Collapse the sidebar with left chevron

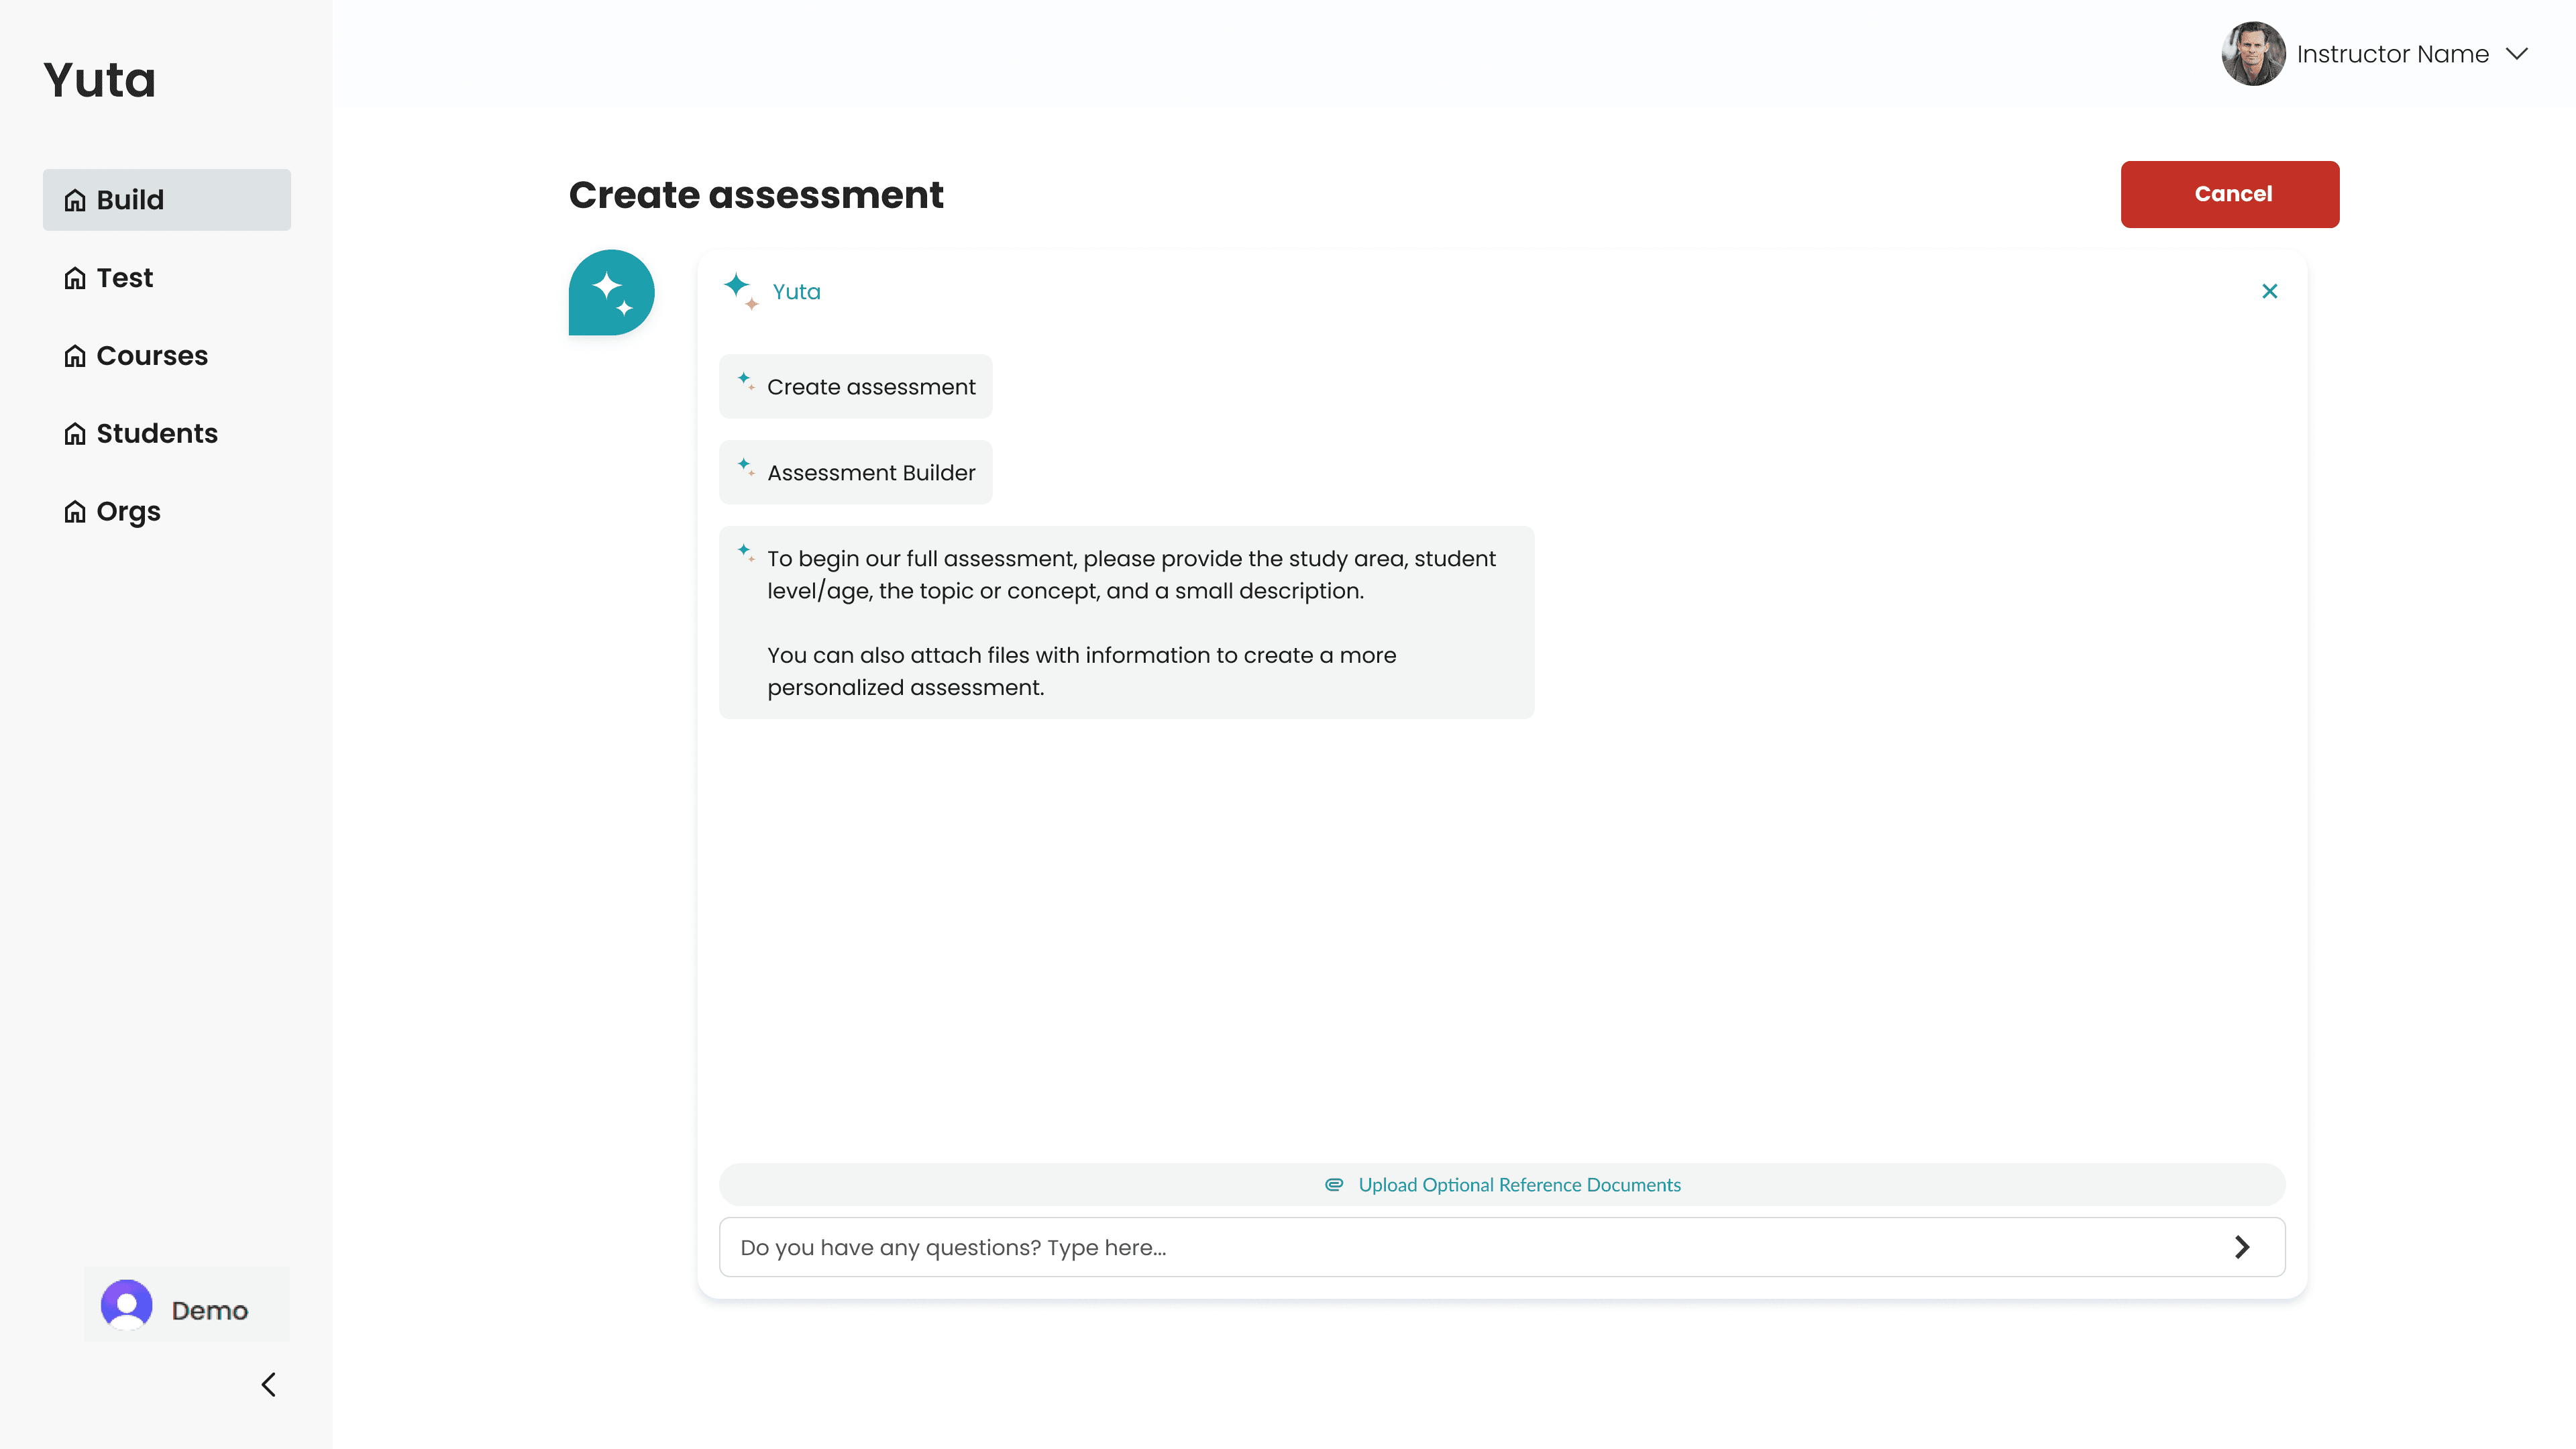pos(268,1384)
